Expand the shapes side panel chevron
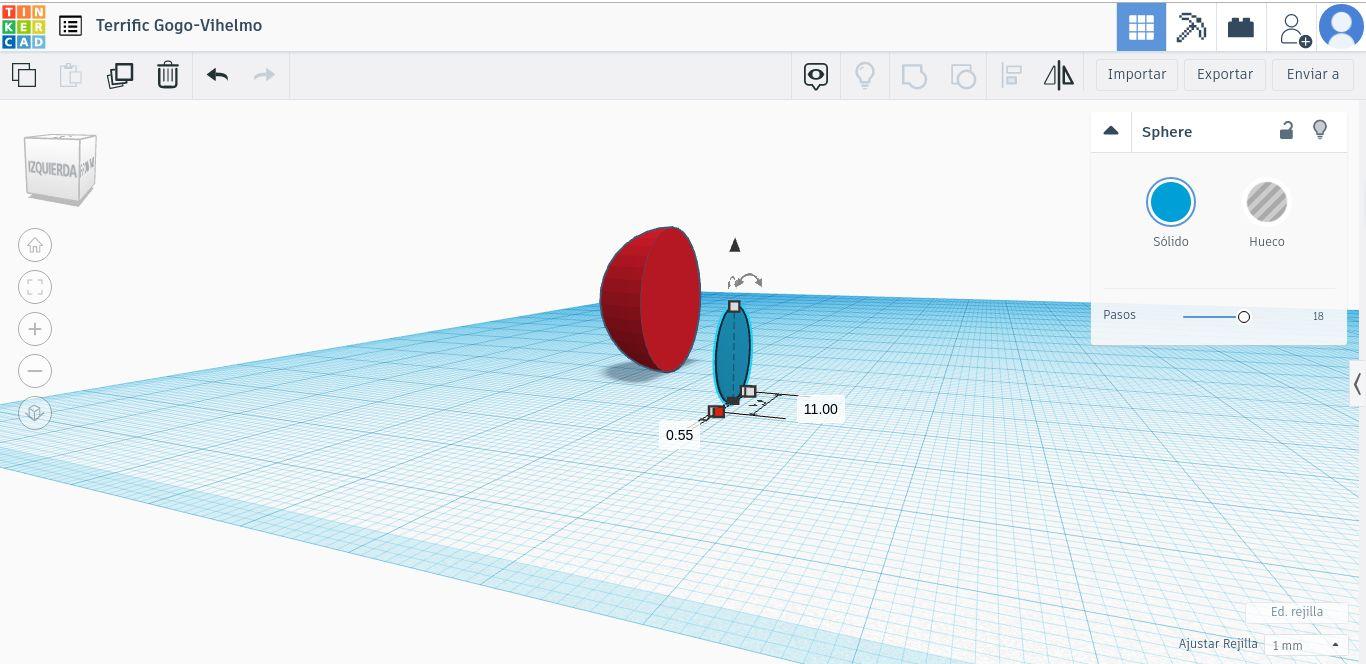Screen dimensions: 1366x664 coord(1357,384)
